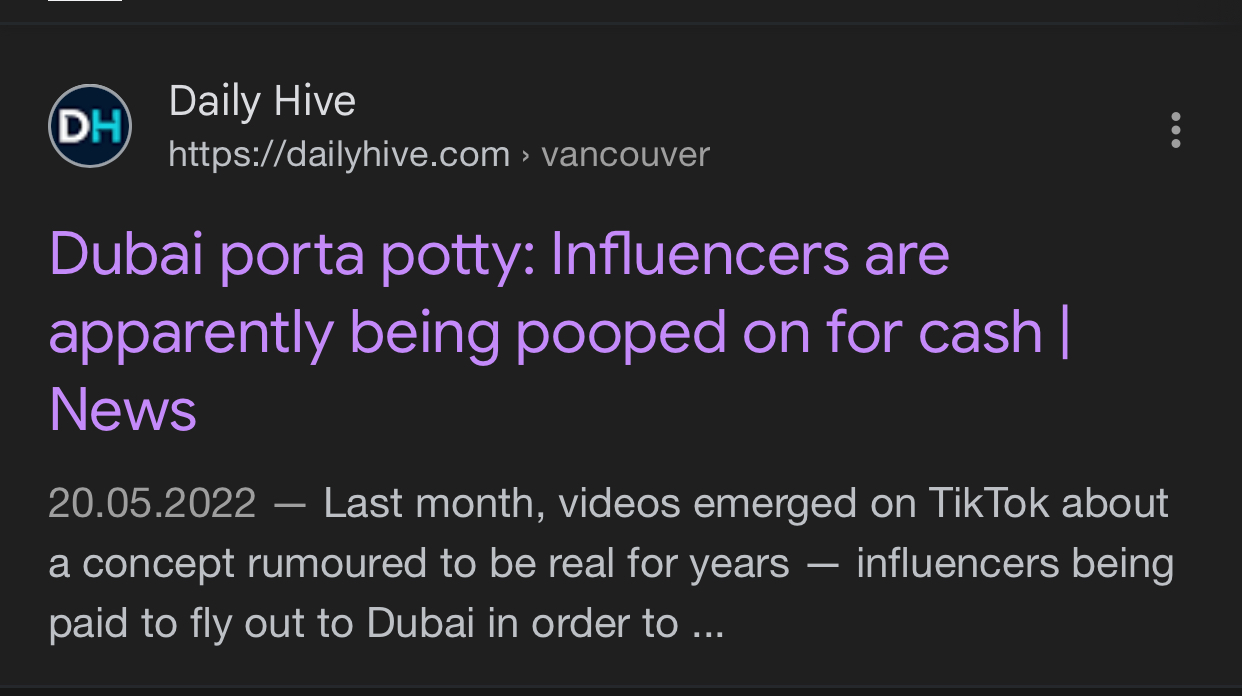Click the phrase "influencers being" in snippet
Viewport: 1242px width, 696px height.
coord(1014,563)
